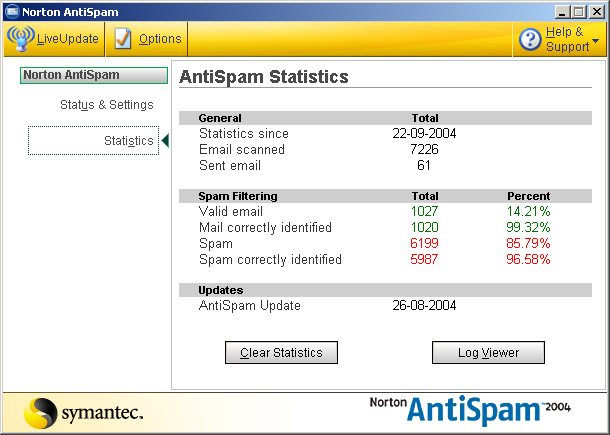Click the date value 22-09-2004
This screenshot has width=610, height=435.
(424, 133)
